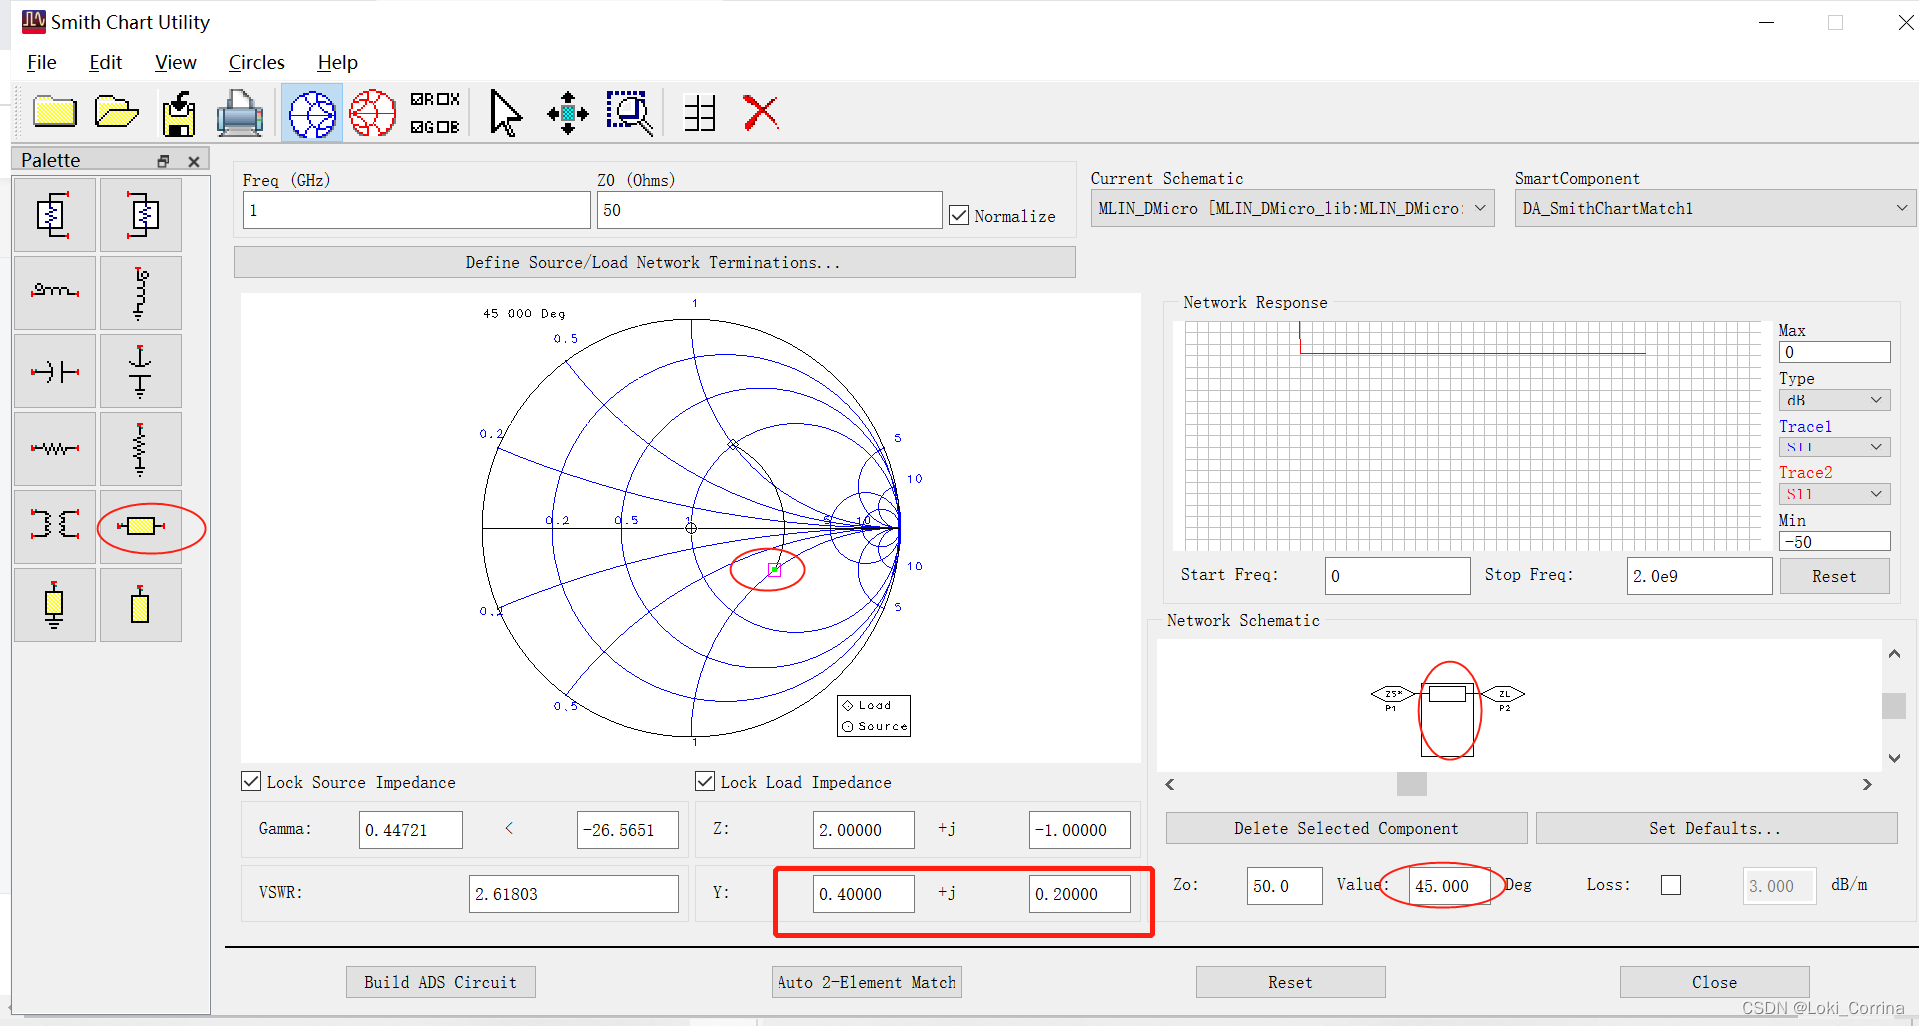The image size is (1919, 1026).
Task: Open the Help menu
Action: click(x=337, y=62)
